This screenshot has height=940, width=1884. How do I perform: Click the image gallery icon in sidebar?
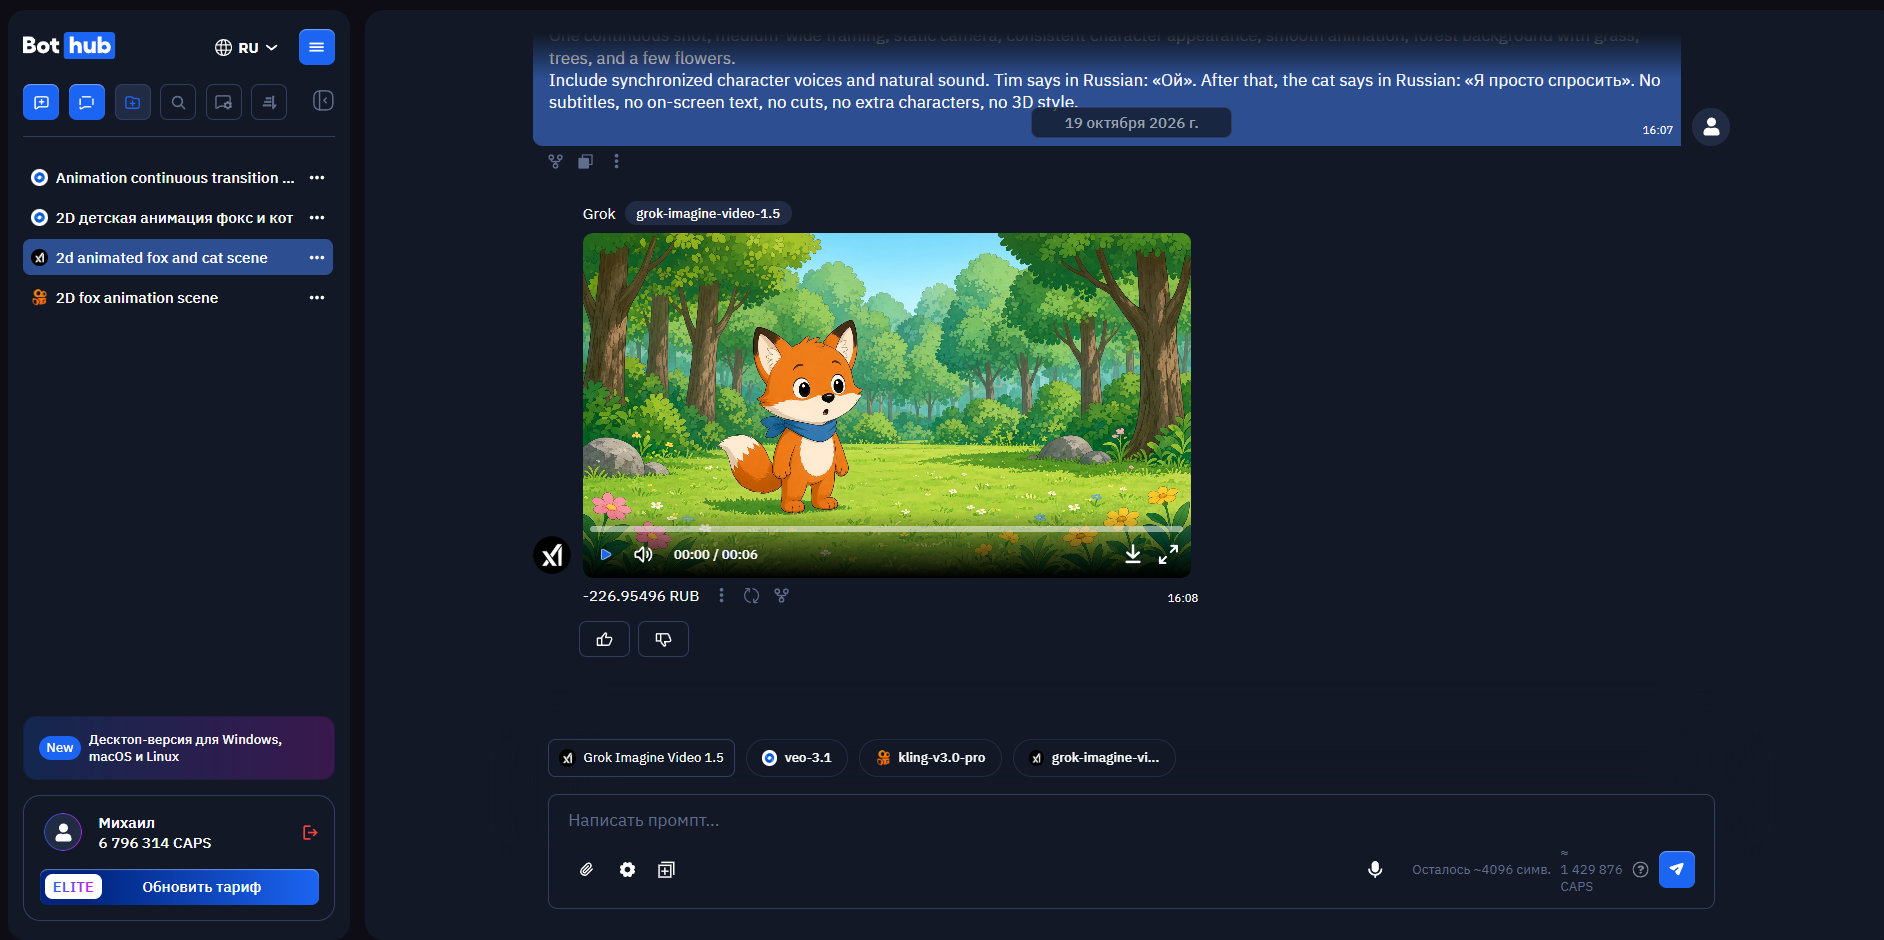(x=224, y=102)
